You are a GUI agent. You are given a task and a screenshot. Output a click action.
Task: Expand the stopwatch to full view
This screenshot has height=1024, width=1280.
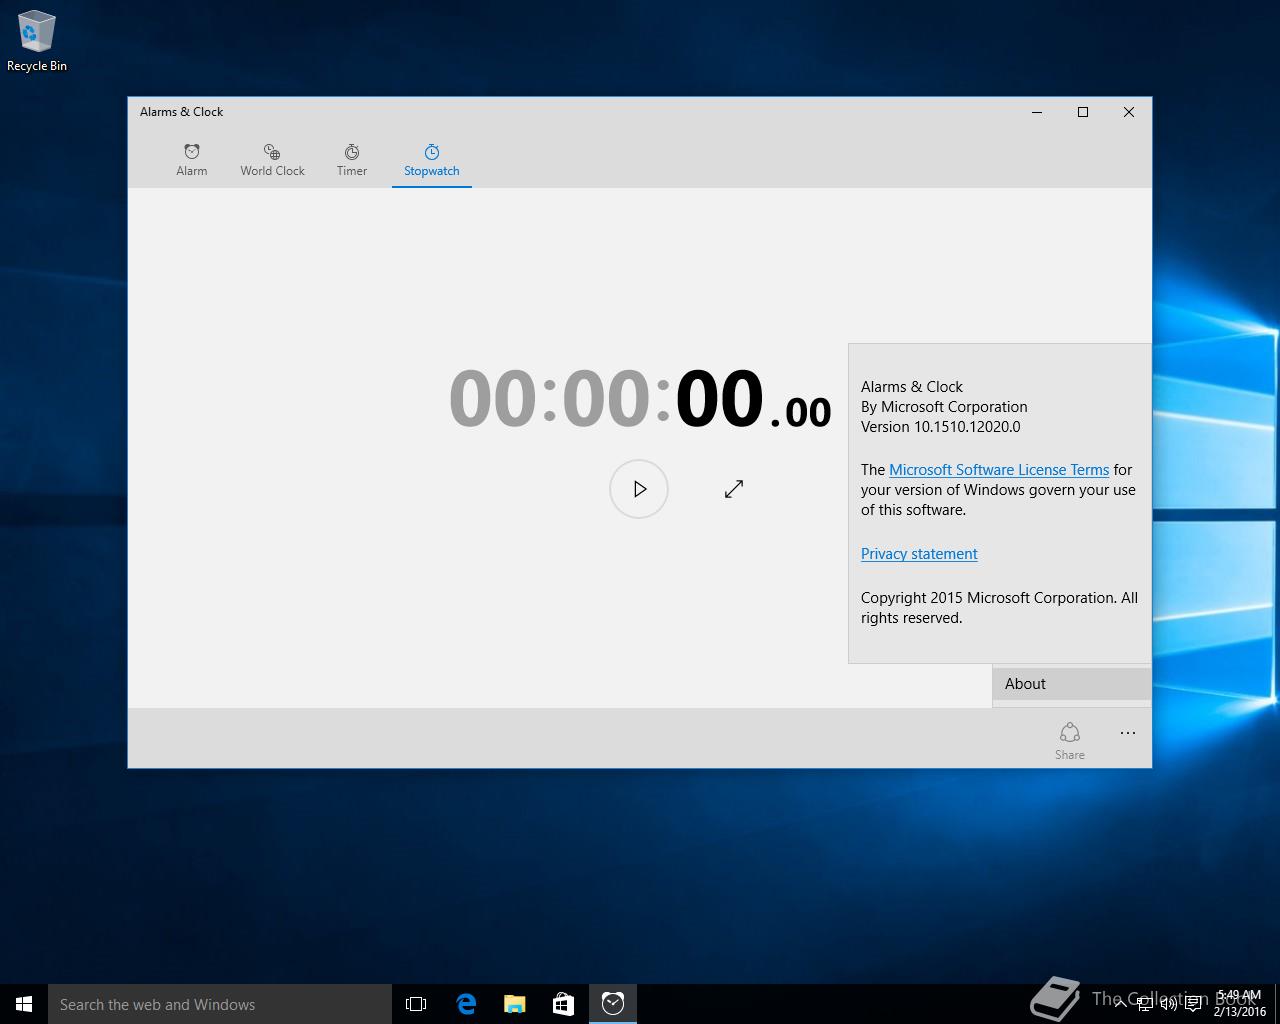click(734, 489)
